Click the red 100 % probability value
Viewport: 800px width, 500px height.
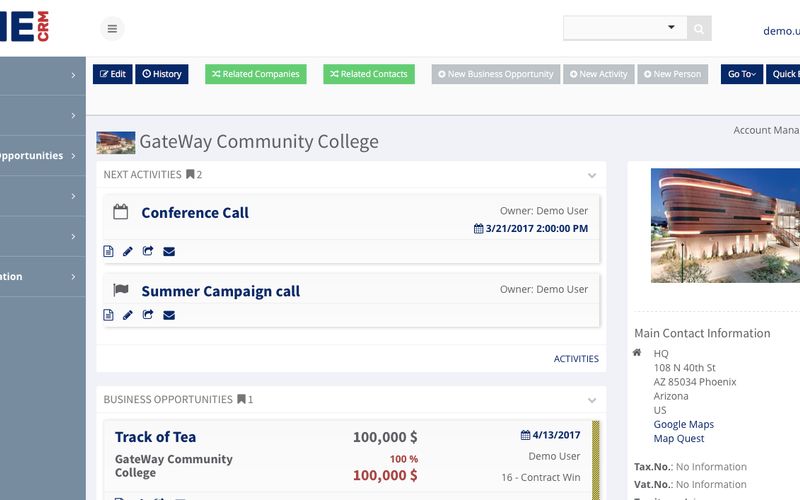(x=404, y=459)
